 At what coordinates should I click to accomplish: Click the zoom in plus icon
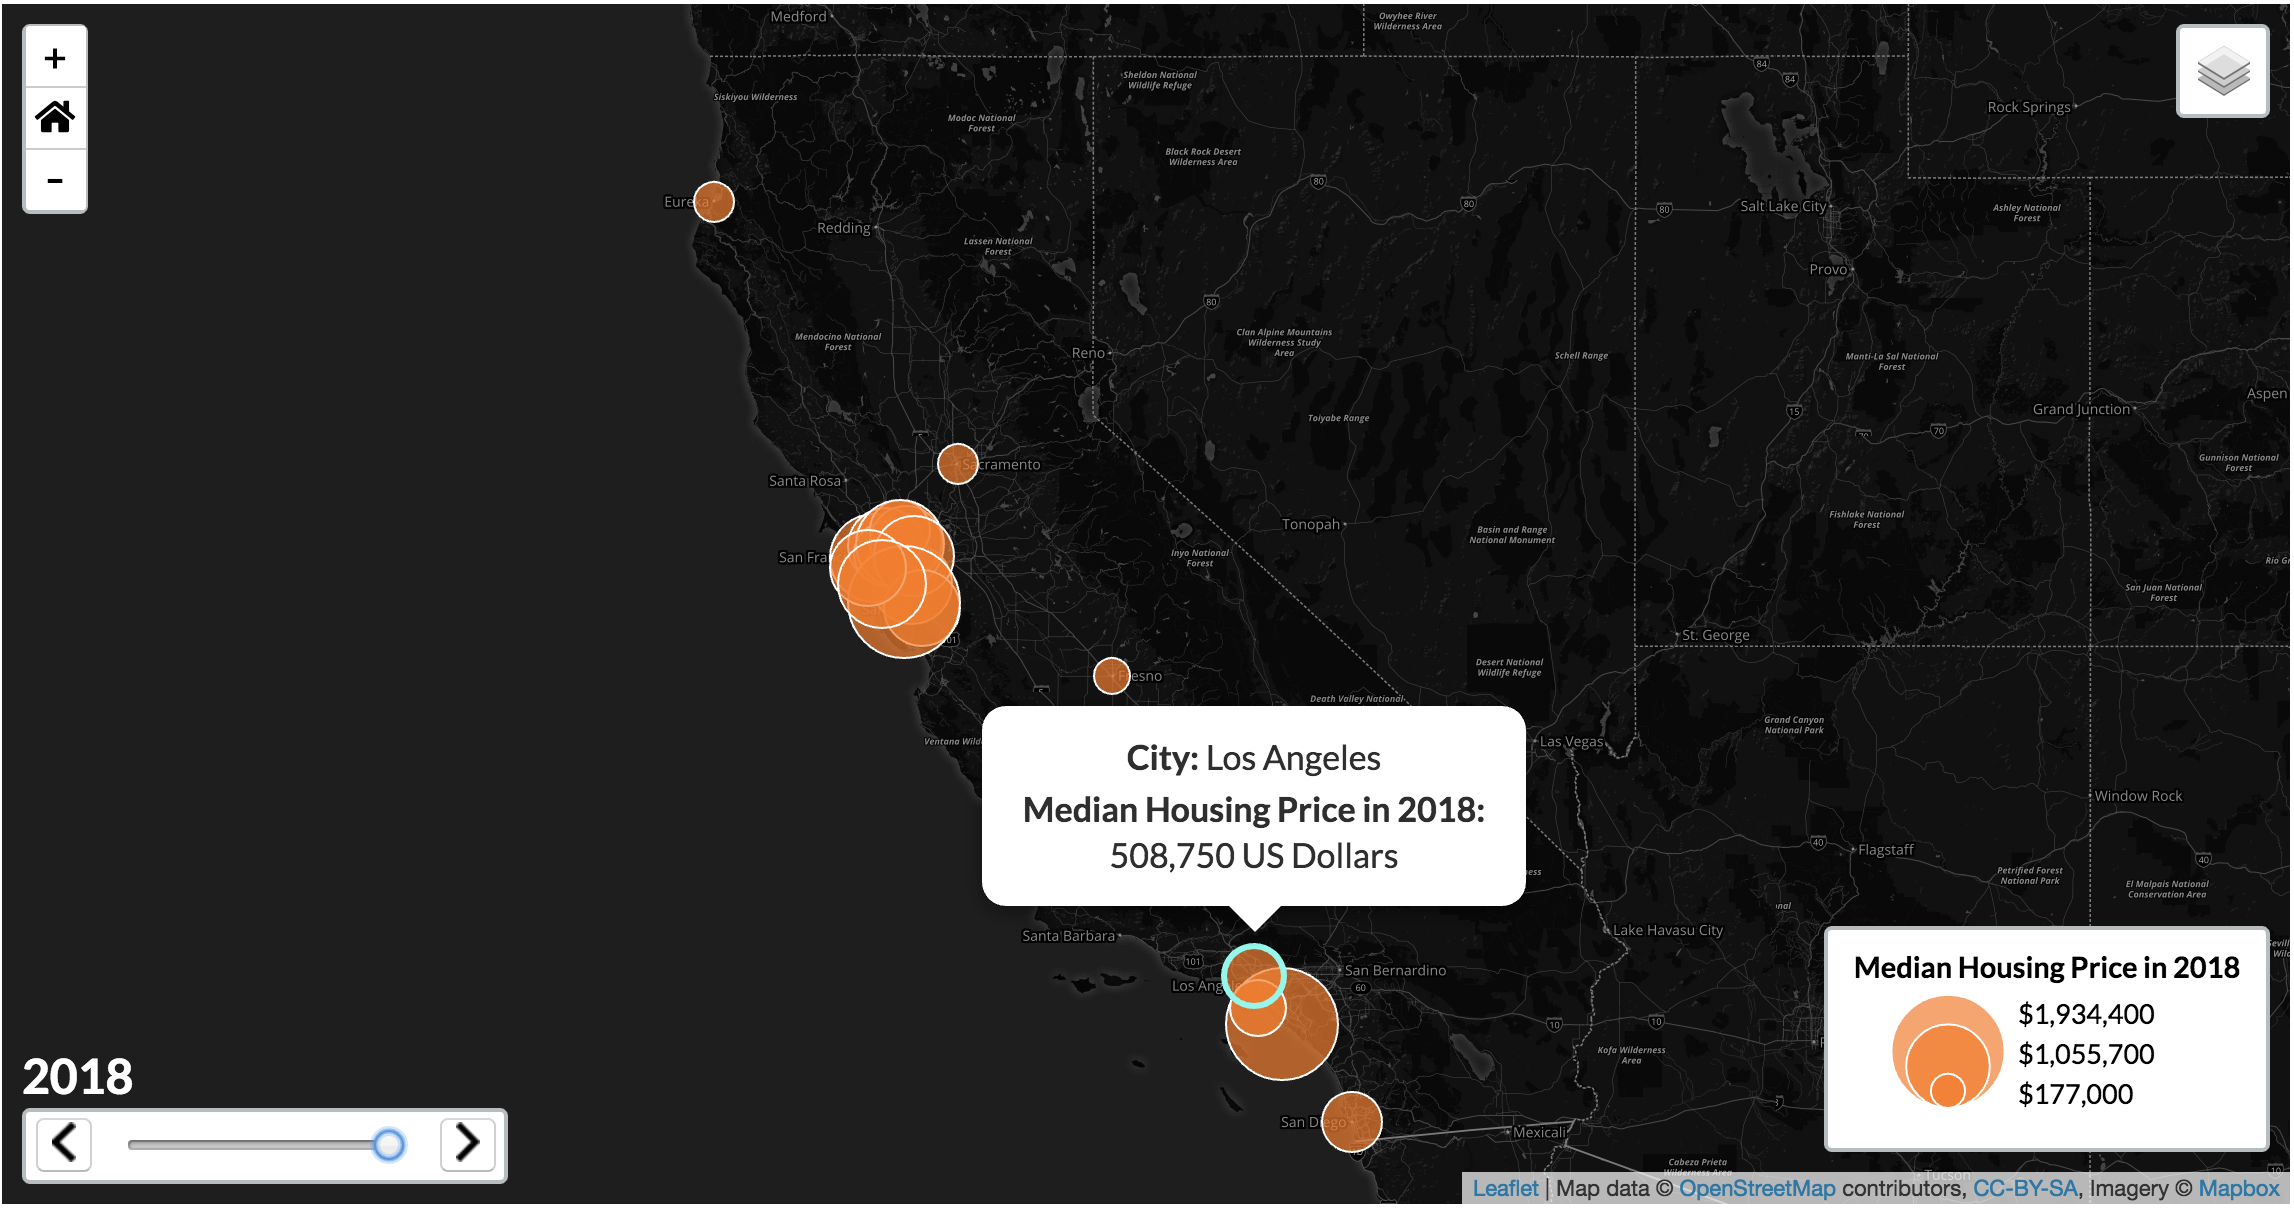pyautogui.click(x=55, y=56)
